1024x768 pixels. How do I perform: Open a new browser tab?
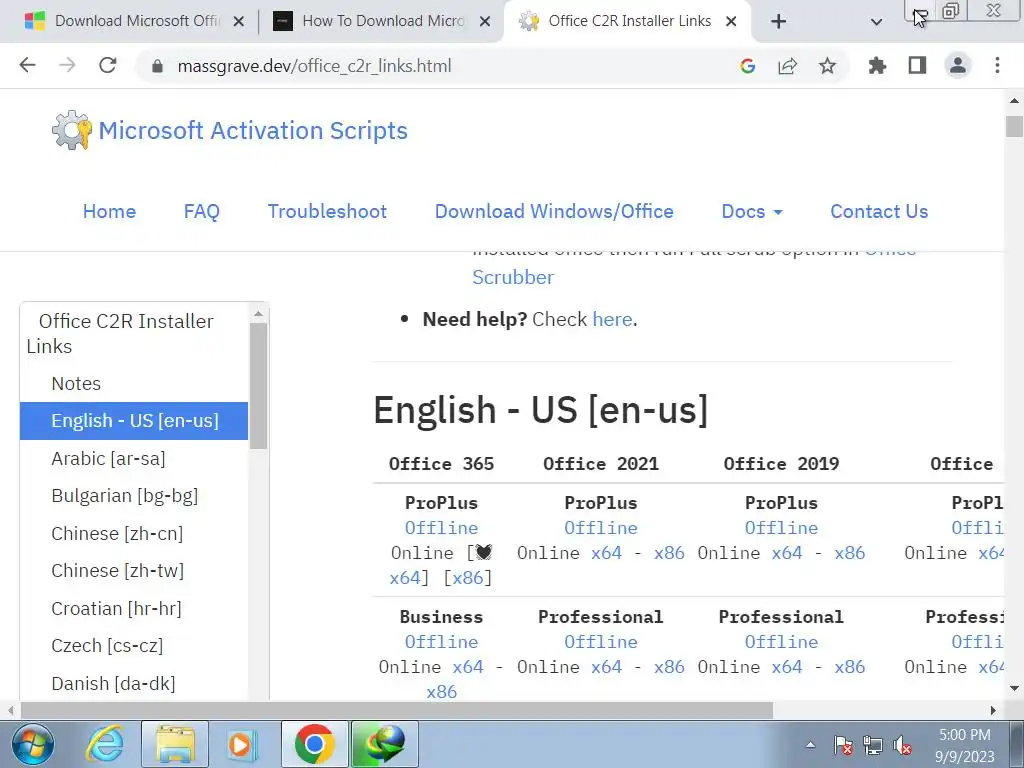[x=778, y=22]
